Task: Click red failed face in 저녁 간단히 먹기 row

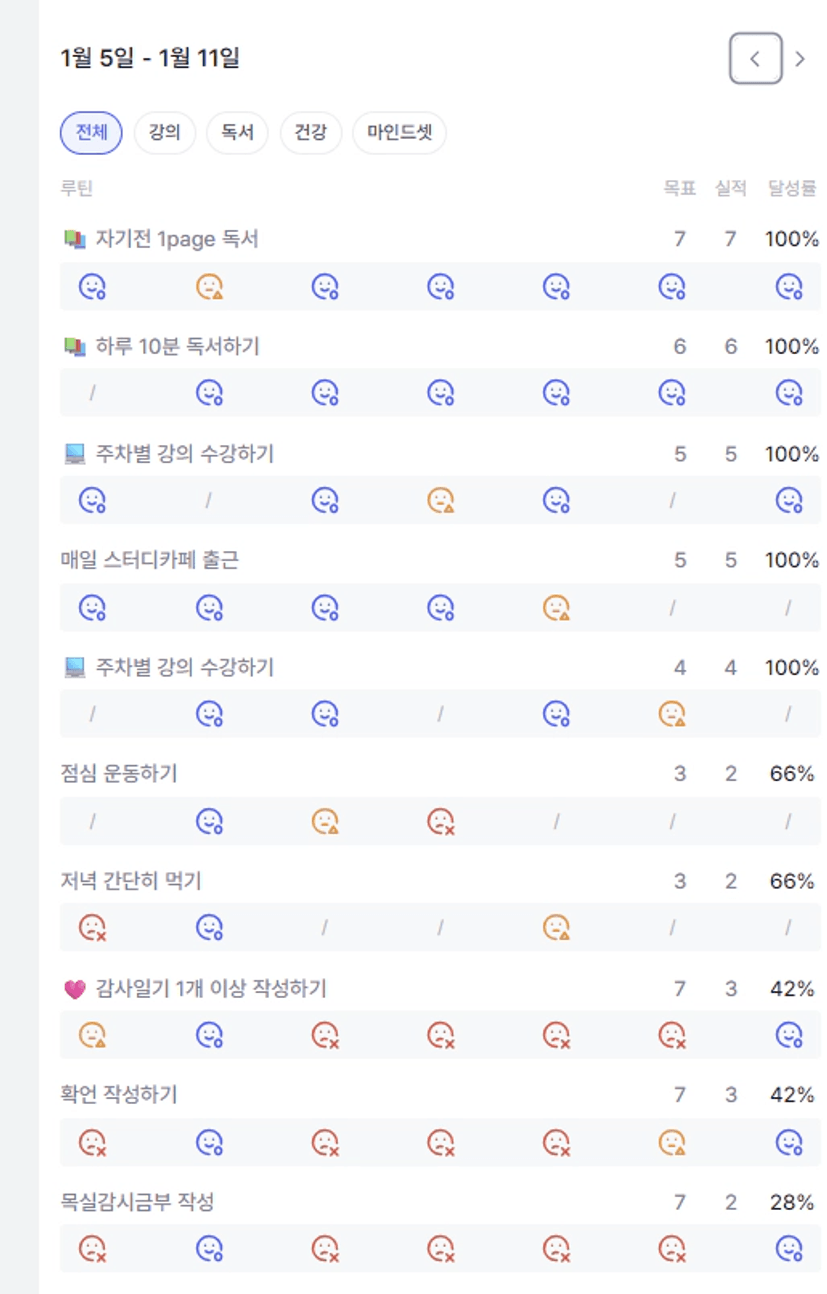Action: click(x=93, y=929)
